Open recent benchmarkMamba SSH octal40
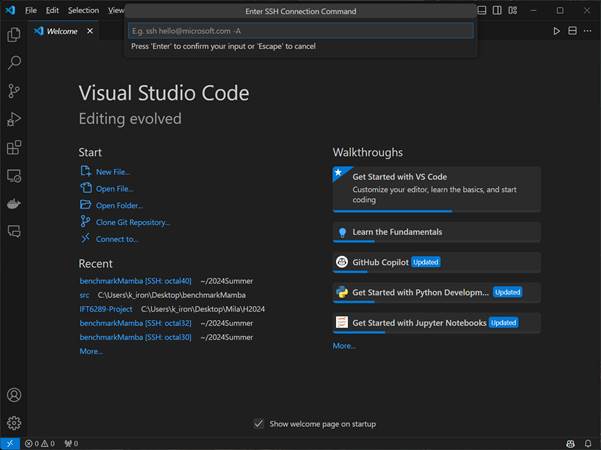 [135, 281]
